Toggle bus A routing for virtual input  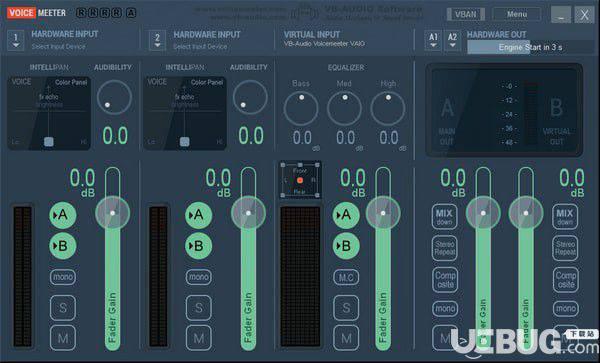pyautogui.click(x=346, y=215)
